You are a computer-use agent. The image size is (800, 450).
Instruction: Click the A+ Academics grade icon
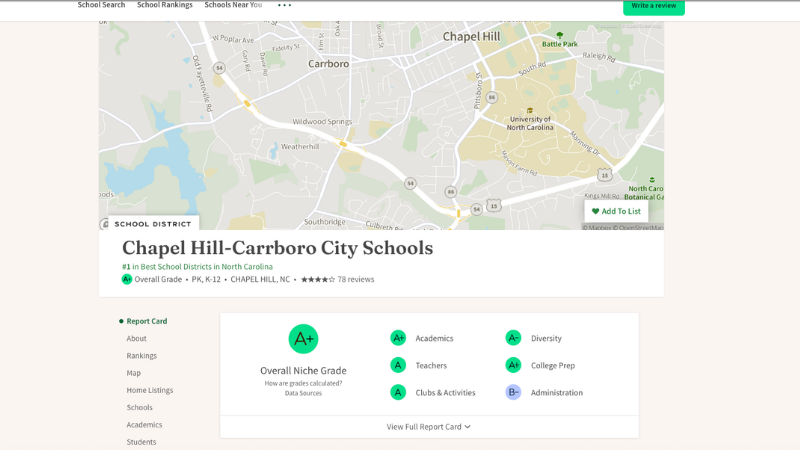pos(398,338)
